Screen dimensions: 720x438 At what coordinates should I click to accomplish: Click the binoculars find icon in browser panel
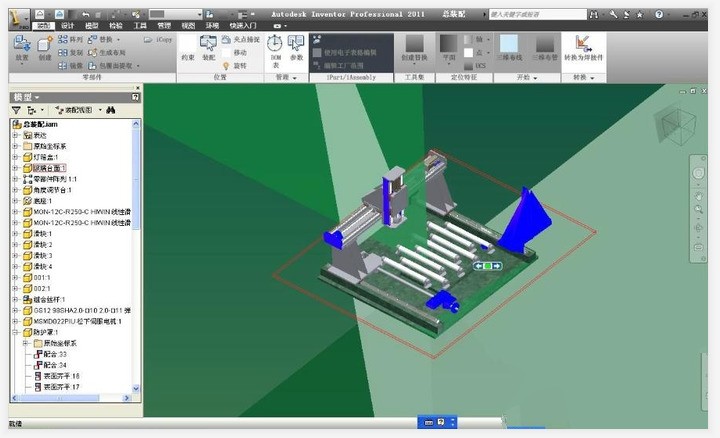(112, 109)
